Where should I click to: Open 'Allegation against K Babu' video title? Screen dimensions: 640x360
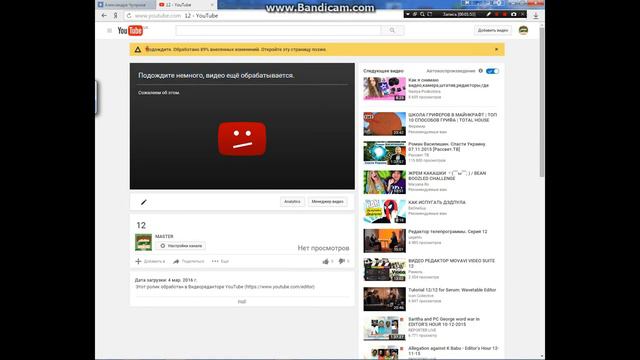[x=453, y=351]
